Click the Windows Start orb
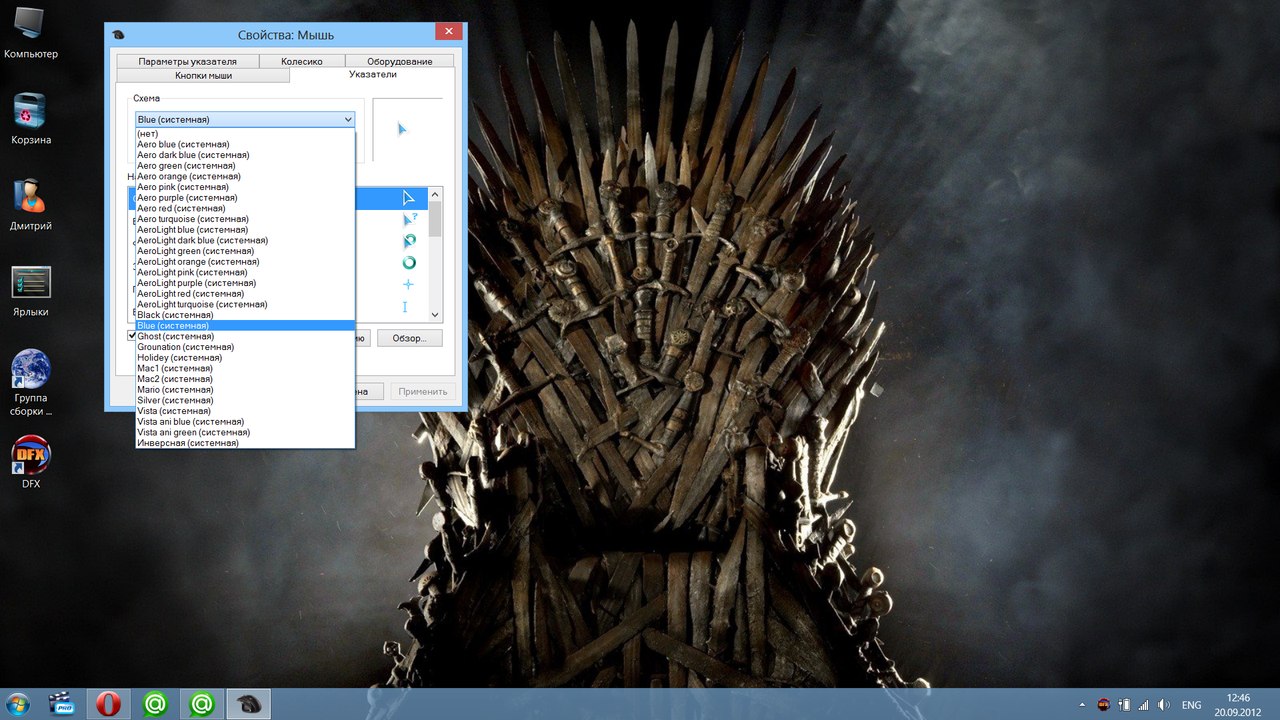This screenshot has width=1280, height=720. (18, 704)
